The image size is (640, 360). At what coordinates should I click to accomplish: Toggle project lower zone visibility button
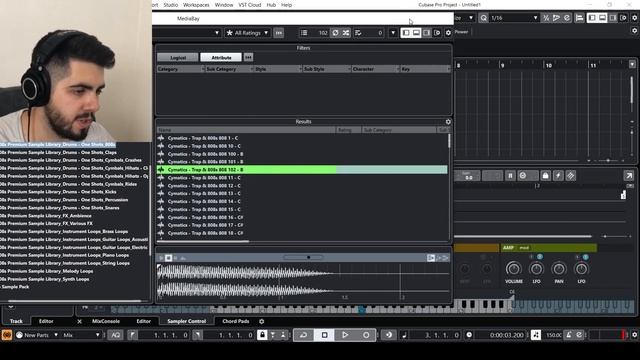point(602,18)
